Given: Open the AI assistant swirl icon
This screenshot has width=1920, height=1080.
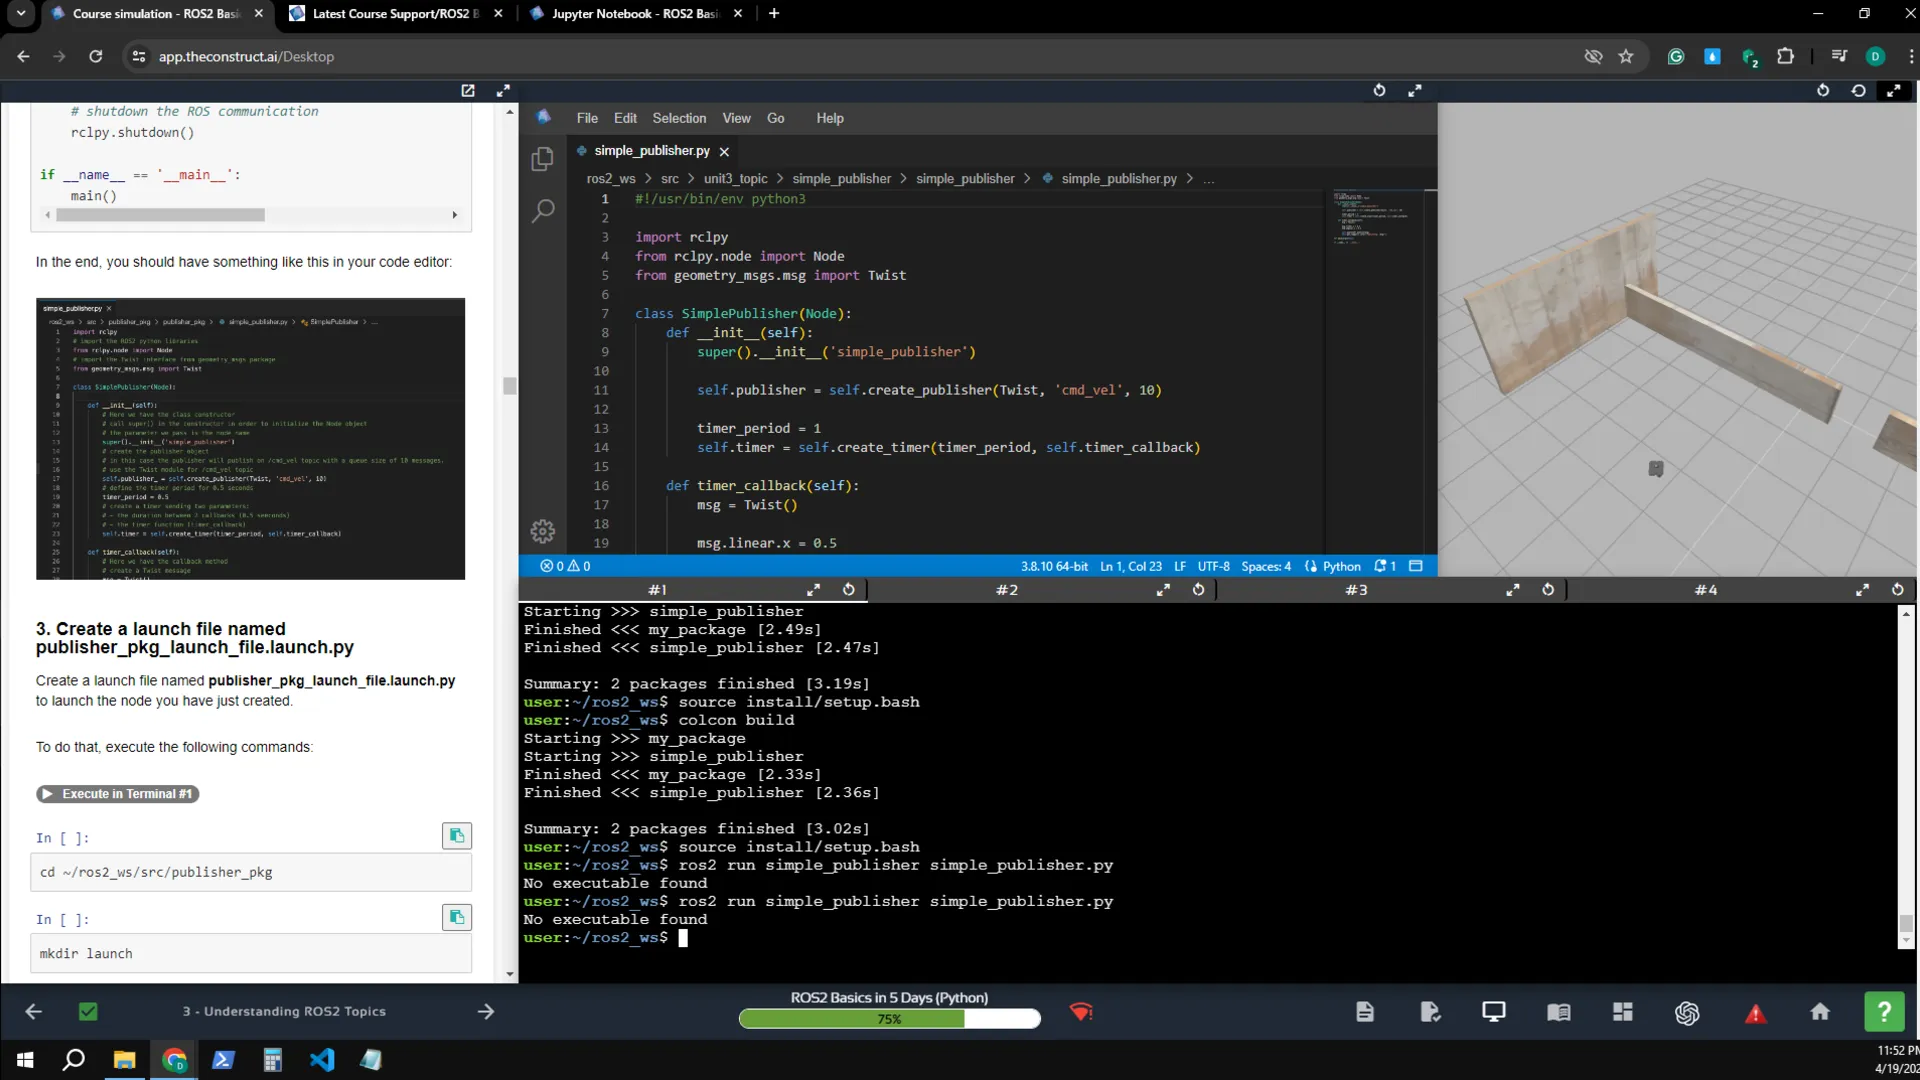Looking at the screenshot, I should pos(1687,1013).
